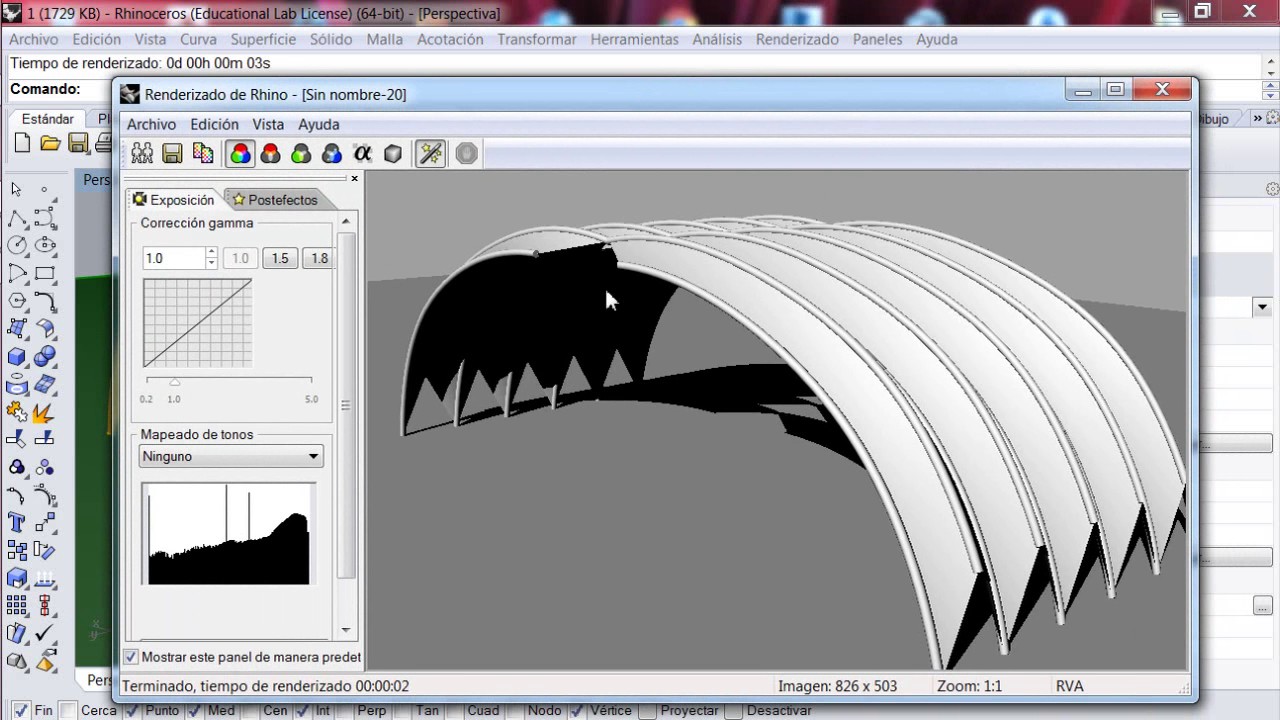Save the rendered image via floppy icon
The width and height of the screenshot is (1280, 720).
pos(172,153)
